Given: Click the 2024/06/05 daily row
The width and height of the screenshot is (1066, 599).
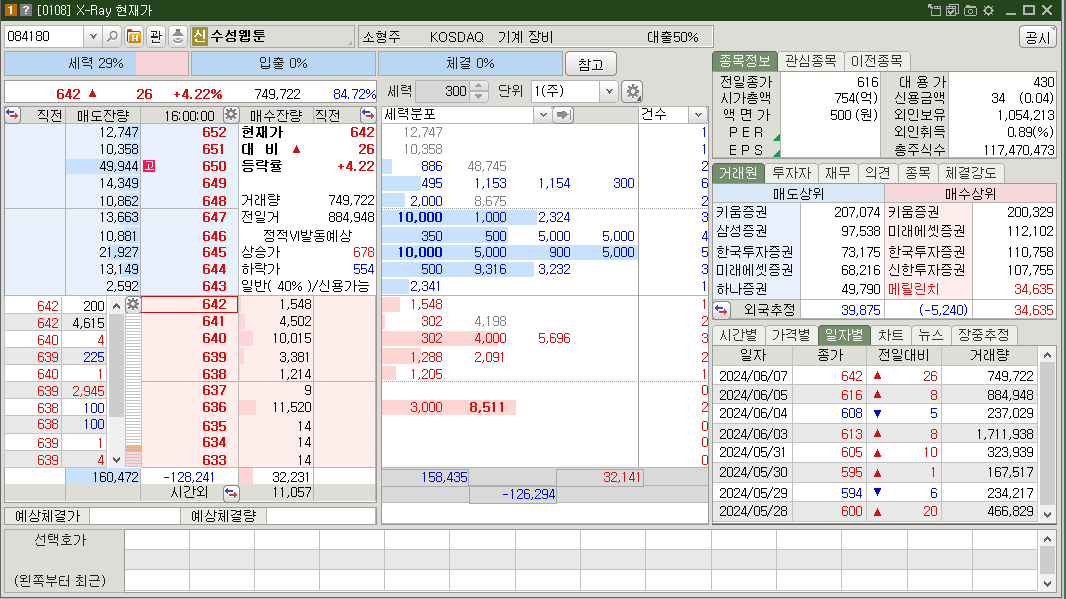Looking at the screenshot, I should click(x=876, y=395).
